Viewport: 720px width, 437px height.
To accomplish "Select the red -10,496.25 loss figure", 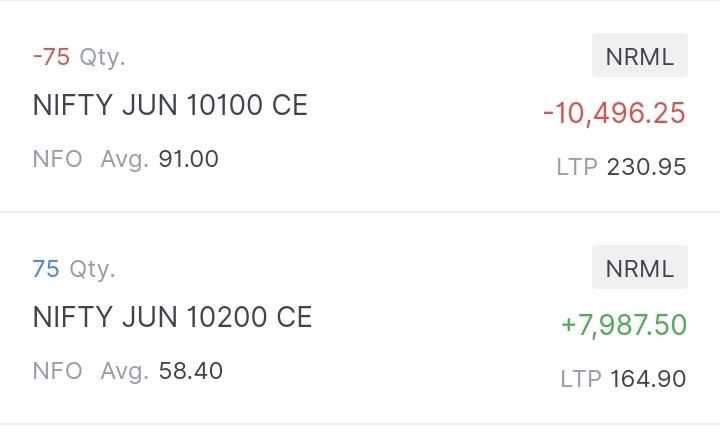I will click(x=614, y=113).
